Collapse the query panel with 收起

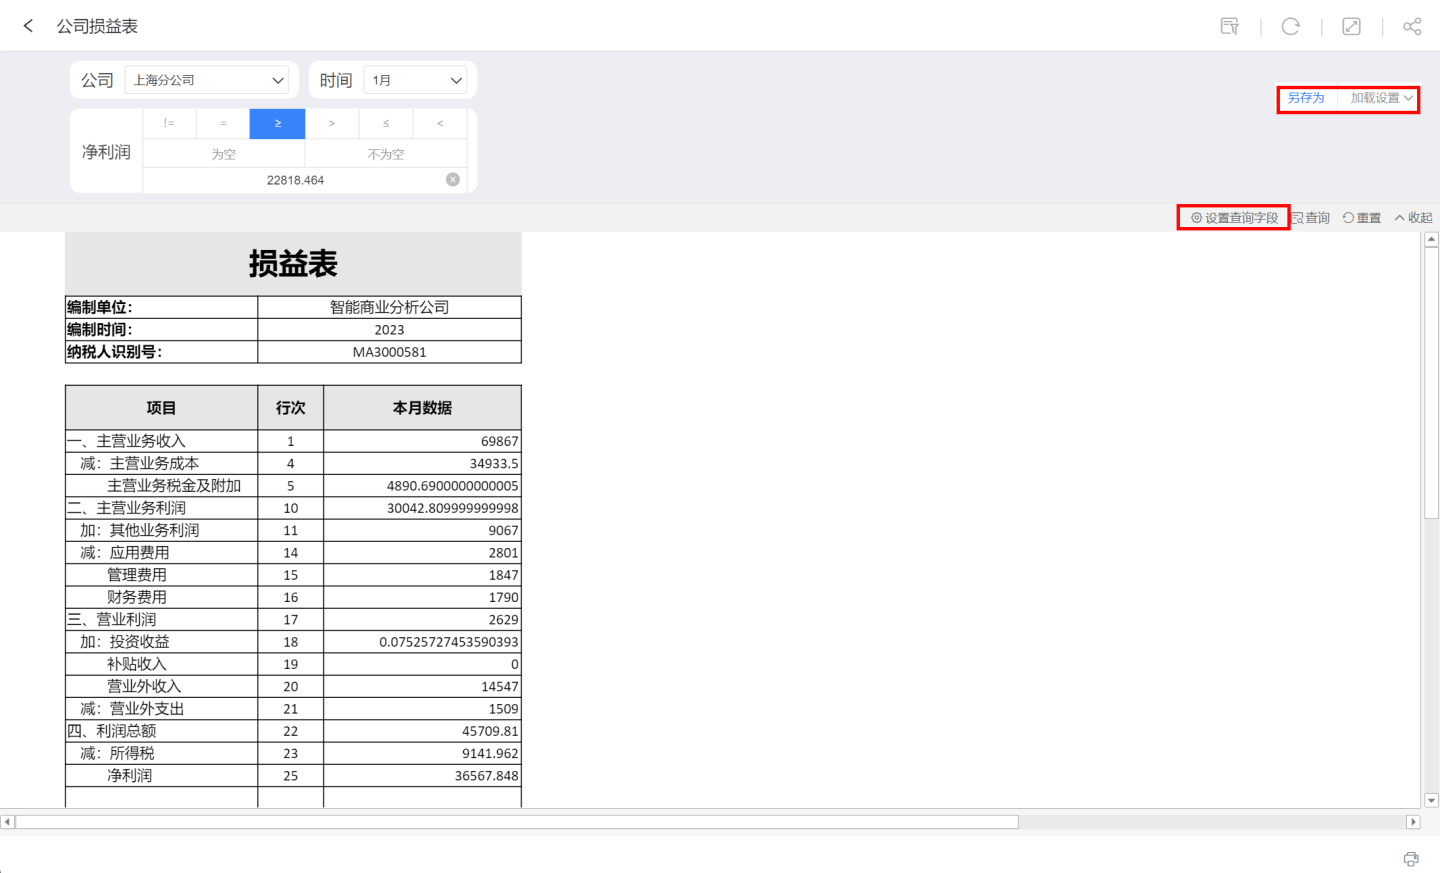pyautogui.click(x=1413, y=218)
